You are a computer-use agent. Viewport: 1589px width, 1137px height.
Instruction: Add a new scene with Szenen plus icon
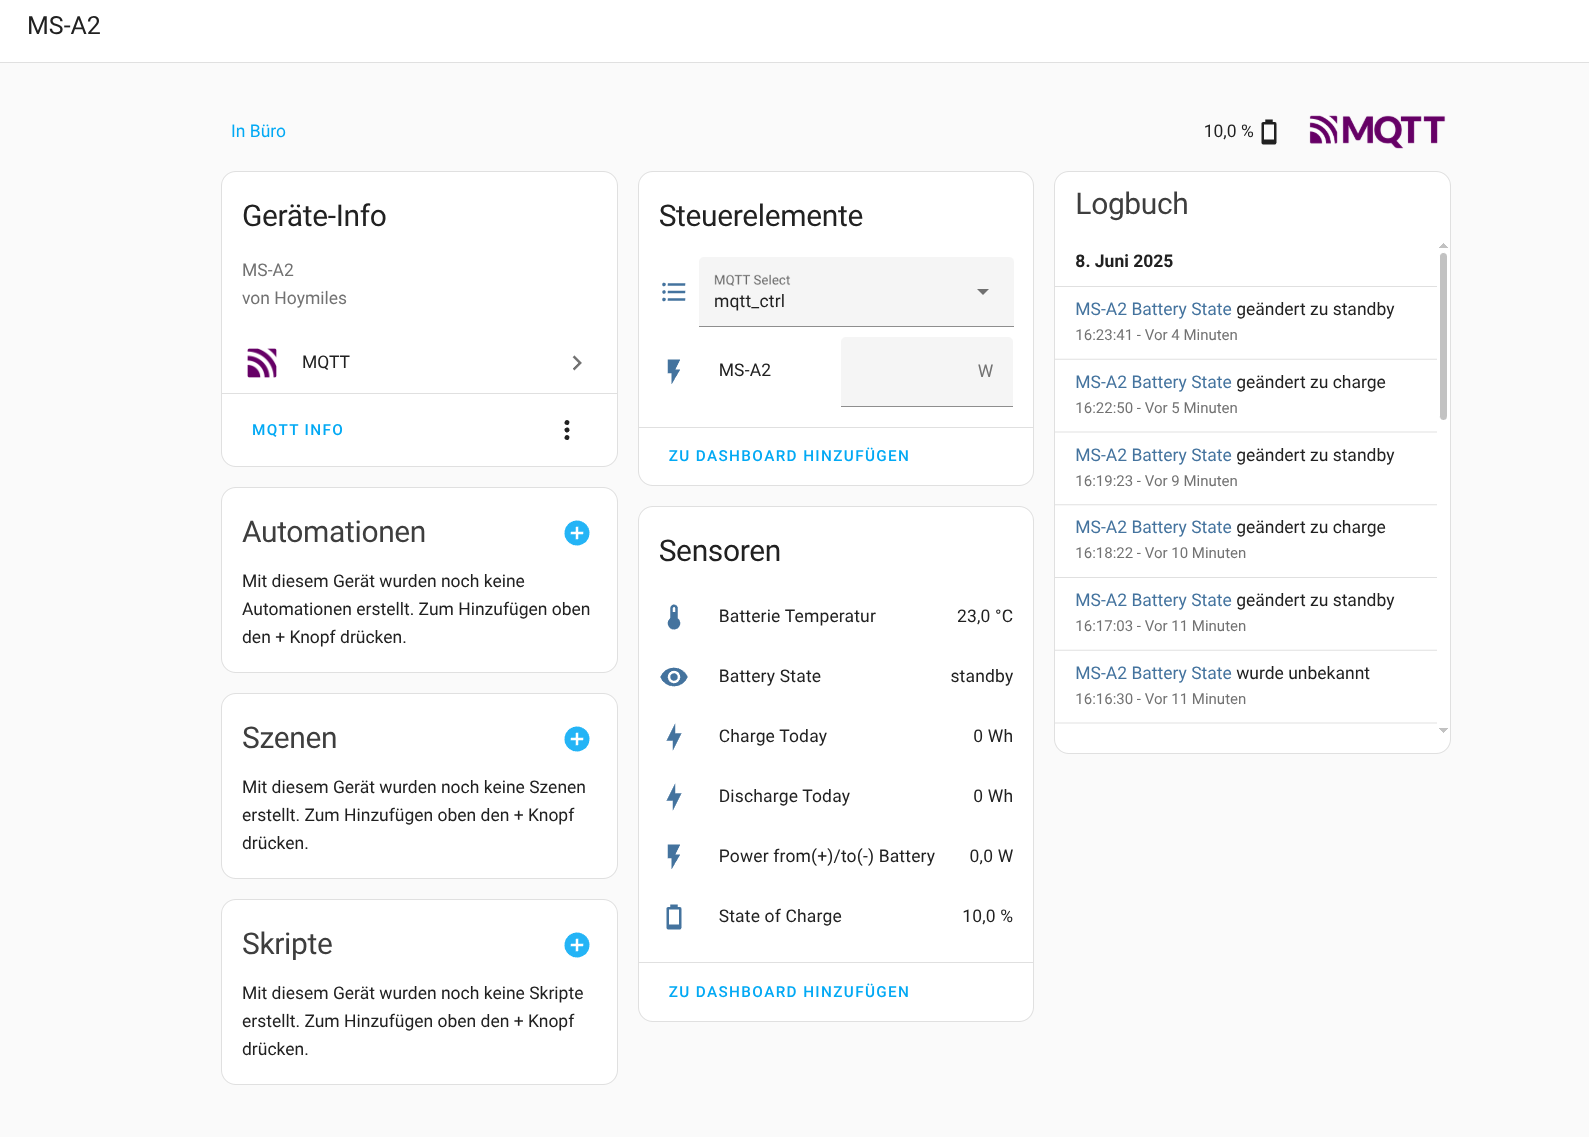577,739
